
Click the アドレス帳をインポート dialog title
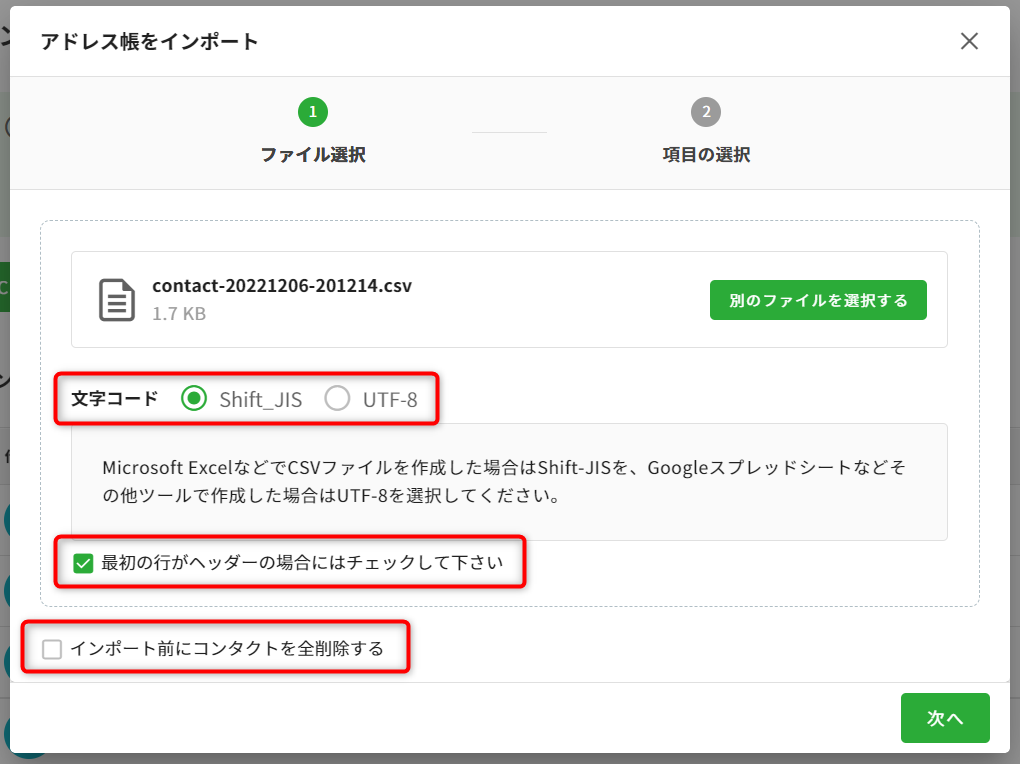(150, 41)
